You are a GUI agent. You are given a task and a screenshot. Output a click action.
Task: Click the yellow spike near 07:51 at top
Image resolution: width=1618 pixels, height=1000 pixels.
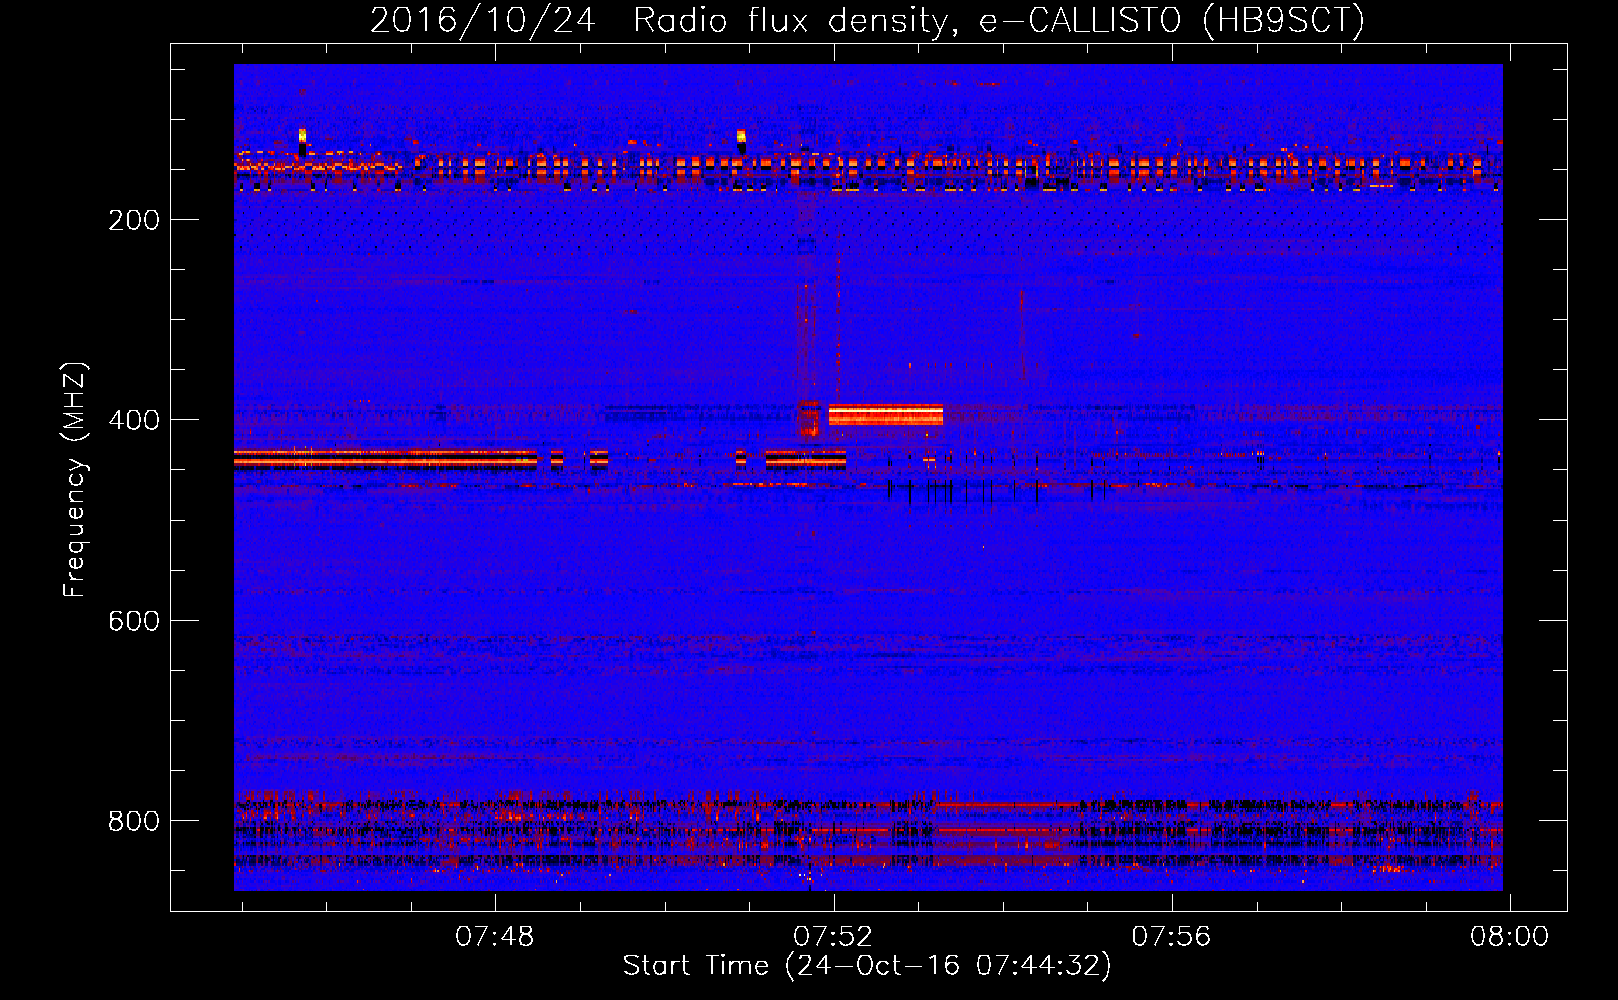(x=741, y=138)
